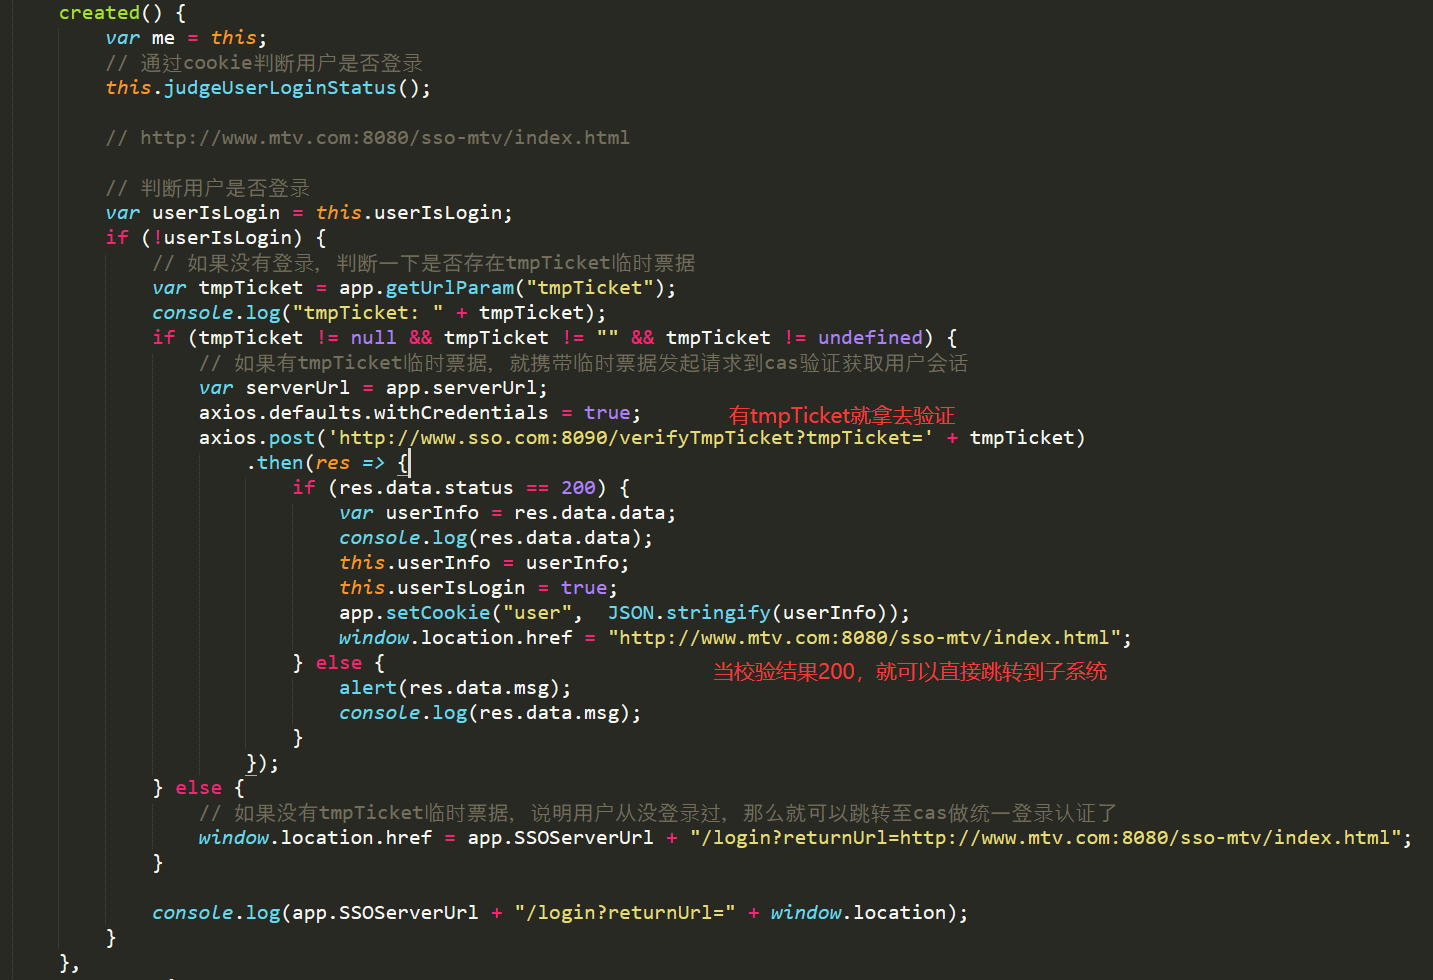The image size is (1433, 980).
Task: Click the red annotation 有tmpTicket就拿去验证
Action: [x=840, y=414]
